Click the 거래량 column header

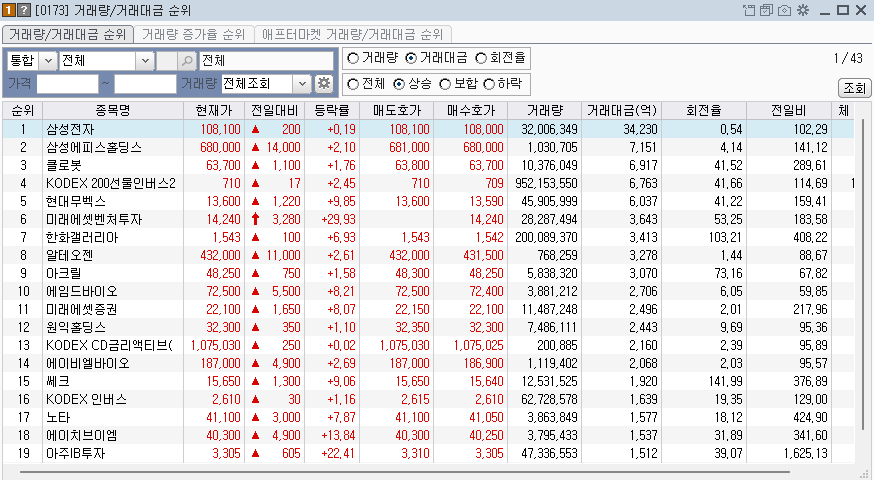tap(545, 110)
